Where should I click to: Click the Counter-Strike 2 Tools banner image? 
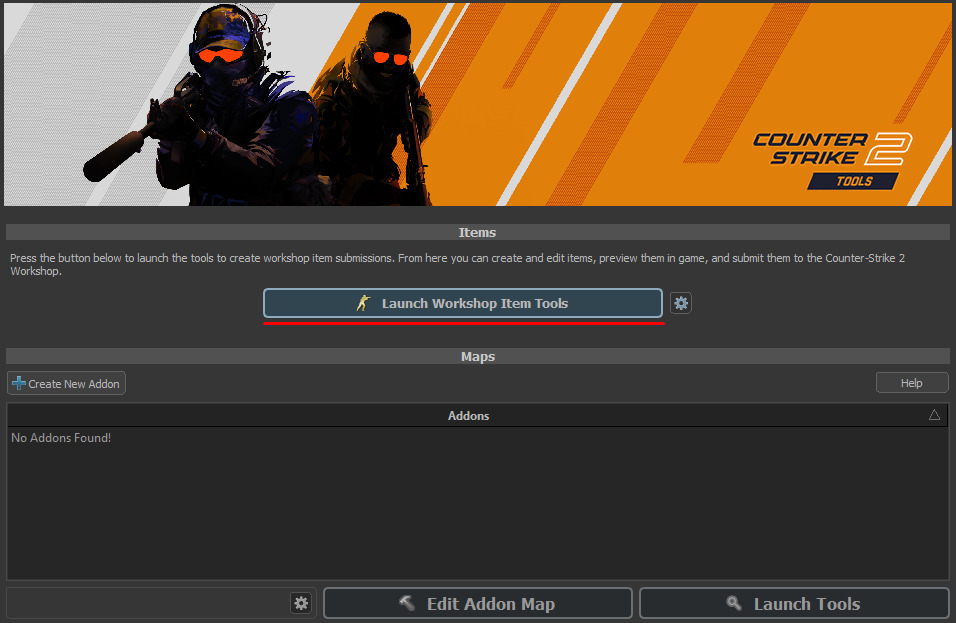477,104
